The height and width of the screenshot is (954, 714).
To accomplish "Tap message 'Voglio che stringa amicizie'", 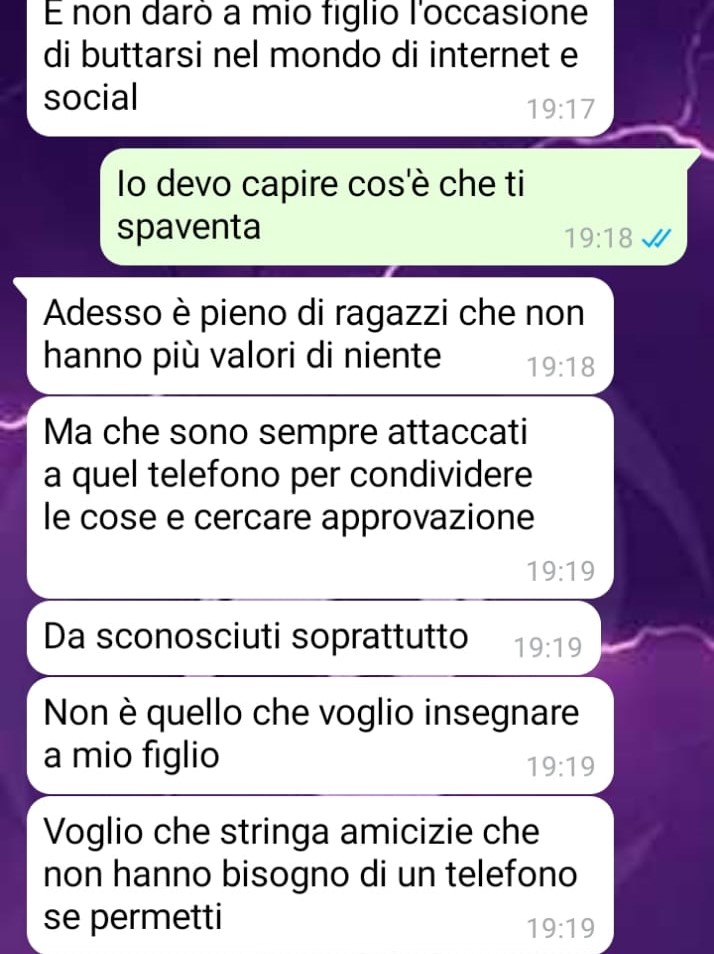I will [320, 875].
